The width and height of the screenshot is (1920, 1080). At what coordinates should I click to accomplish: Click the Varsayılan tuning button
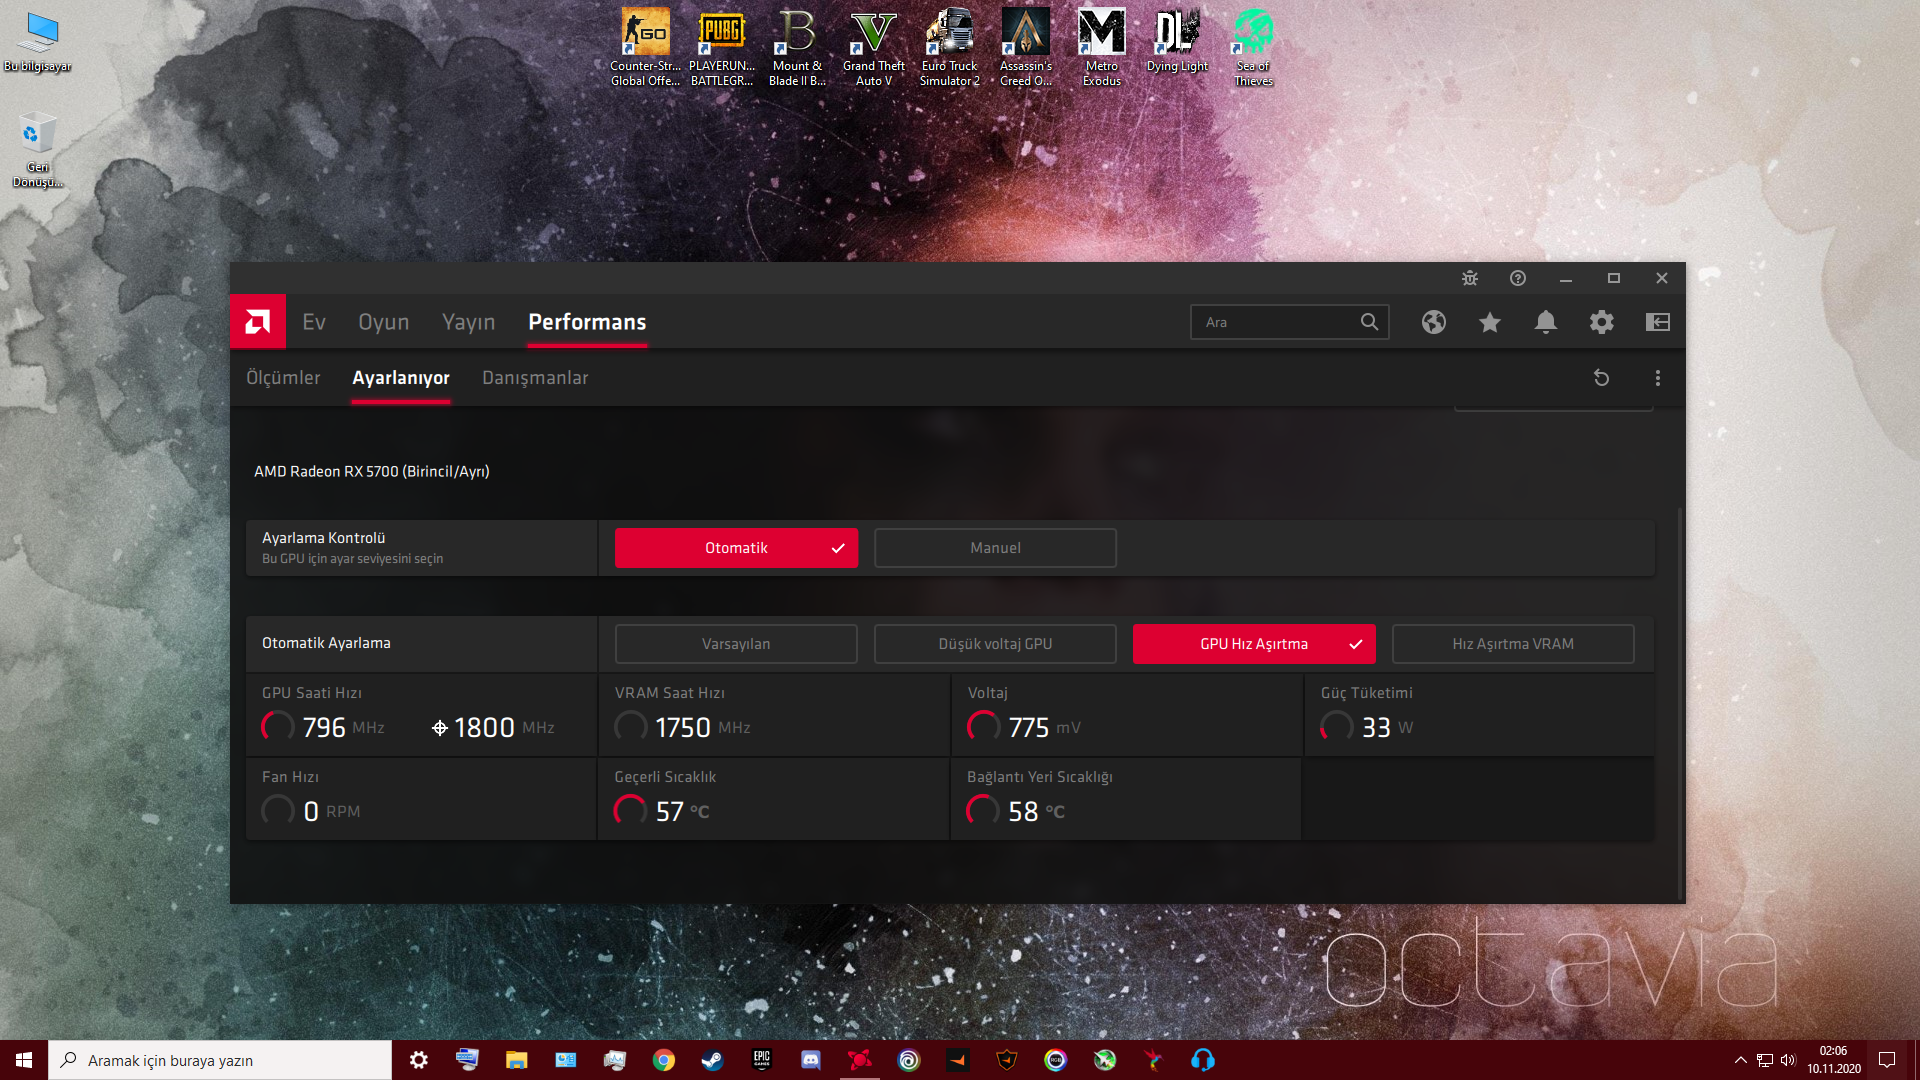point(736,644)
